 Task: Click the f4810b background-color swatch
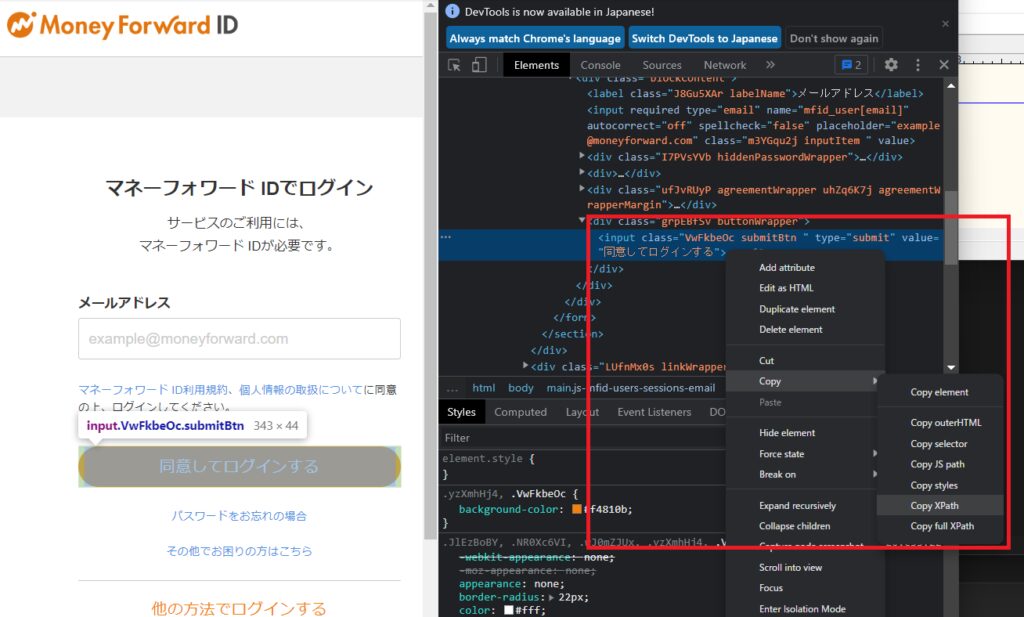point(577,509)
